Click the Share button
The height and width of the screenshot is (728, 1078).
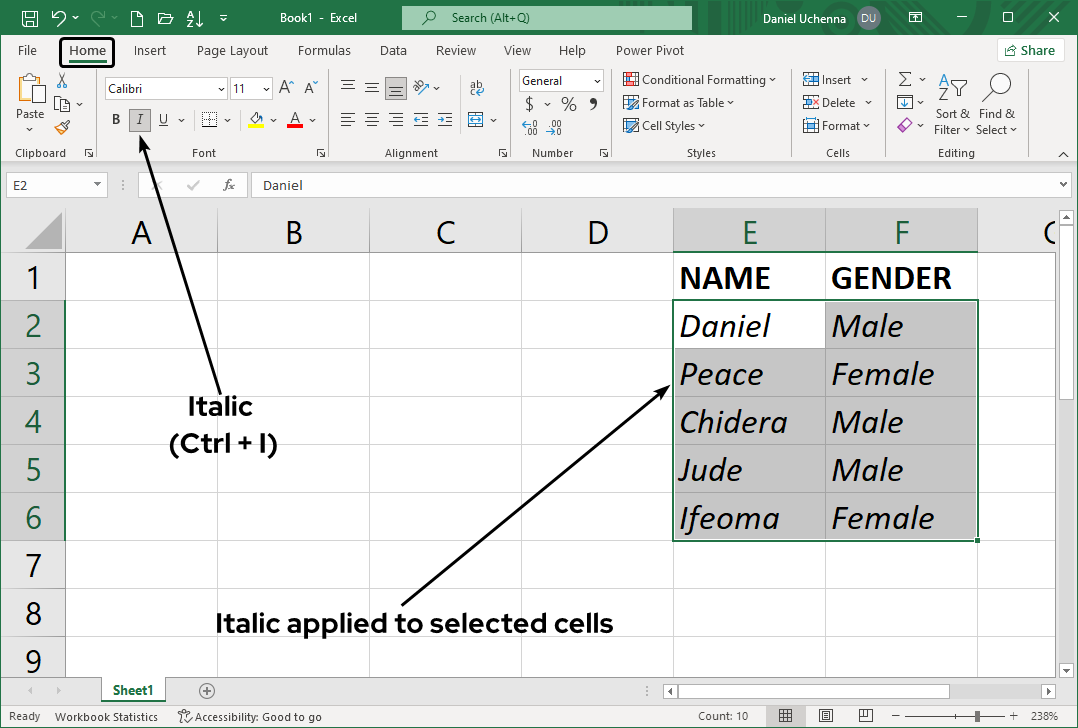tap(1029, 51)
